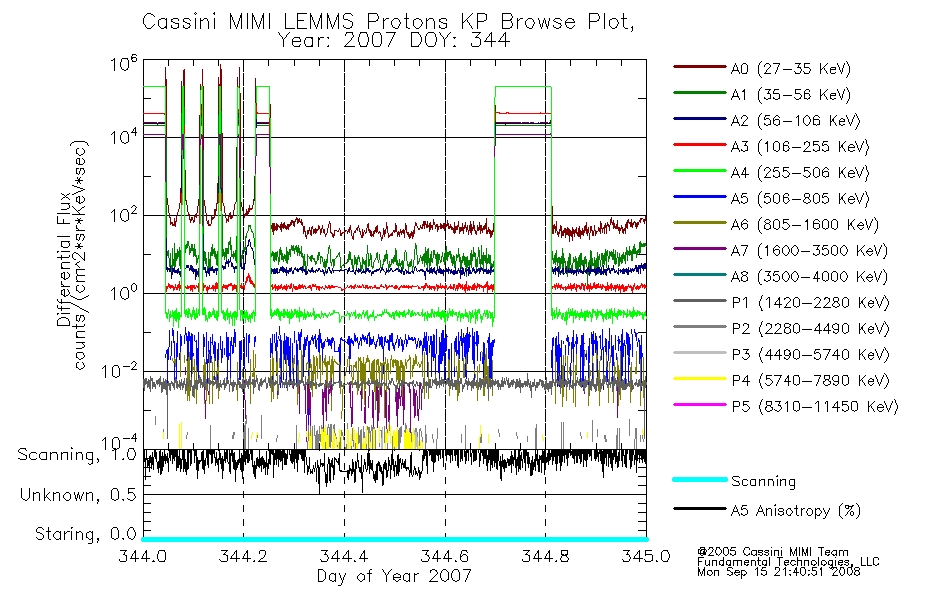Viewport: 950px width, 600px height.
Task: Select the A5 Anisotropy (%) legend entry
Action: click(767, 510)
